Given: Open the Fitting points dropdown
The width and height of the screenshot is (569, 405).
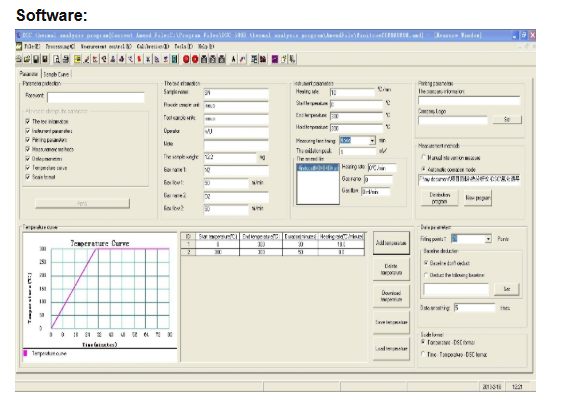Looking at the screenshot, I should pyautogui.click(x=488, y=239).
